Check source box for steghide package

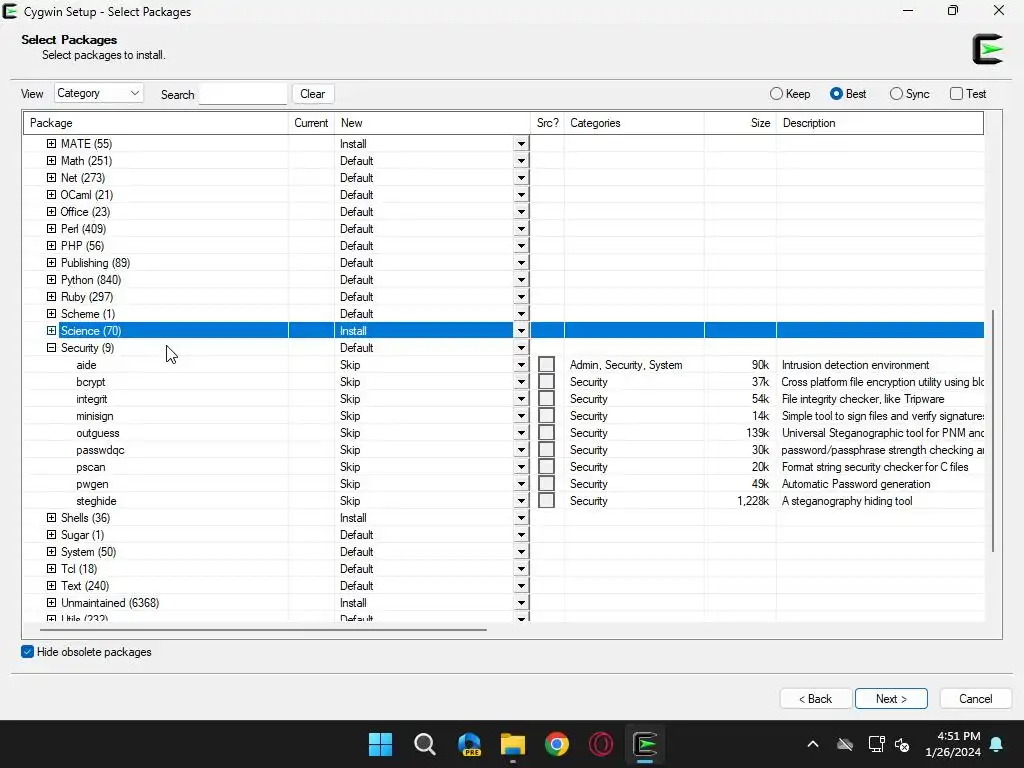pyautogui.click(x=547, y=500)
